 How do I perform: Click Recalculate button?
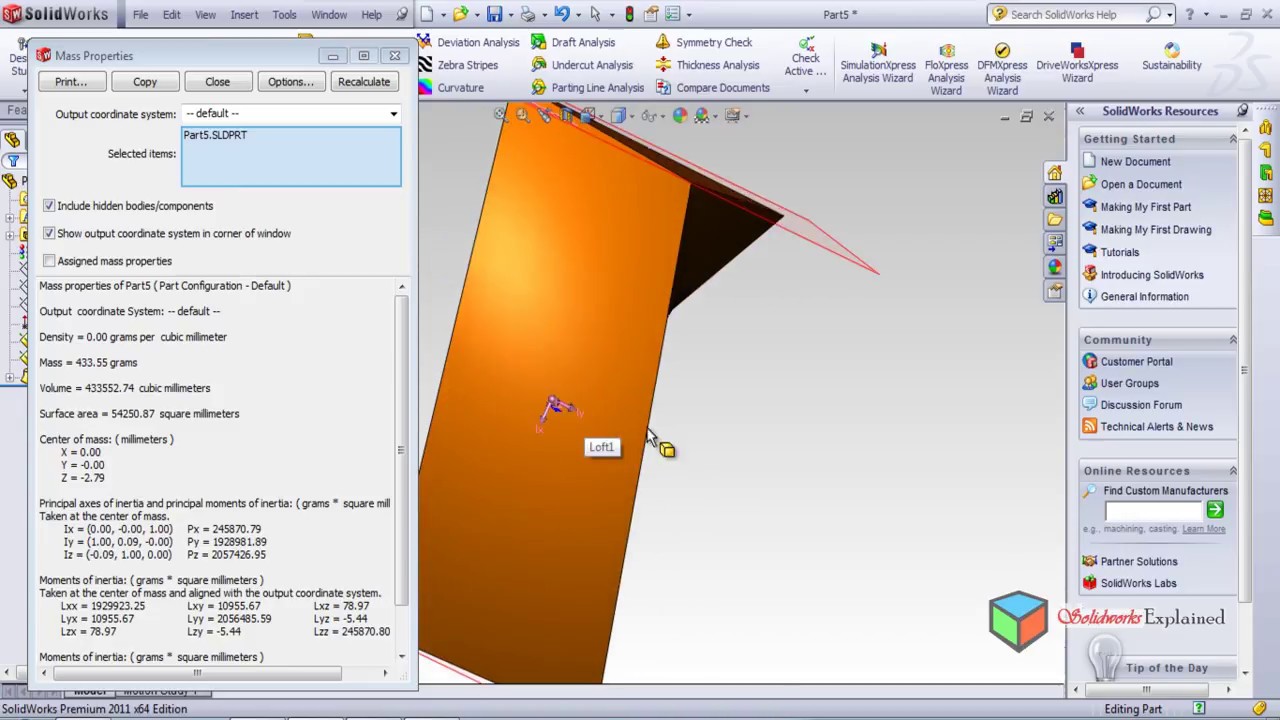tap(364, 82)
